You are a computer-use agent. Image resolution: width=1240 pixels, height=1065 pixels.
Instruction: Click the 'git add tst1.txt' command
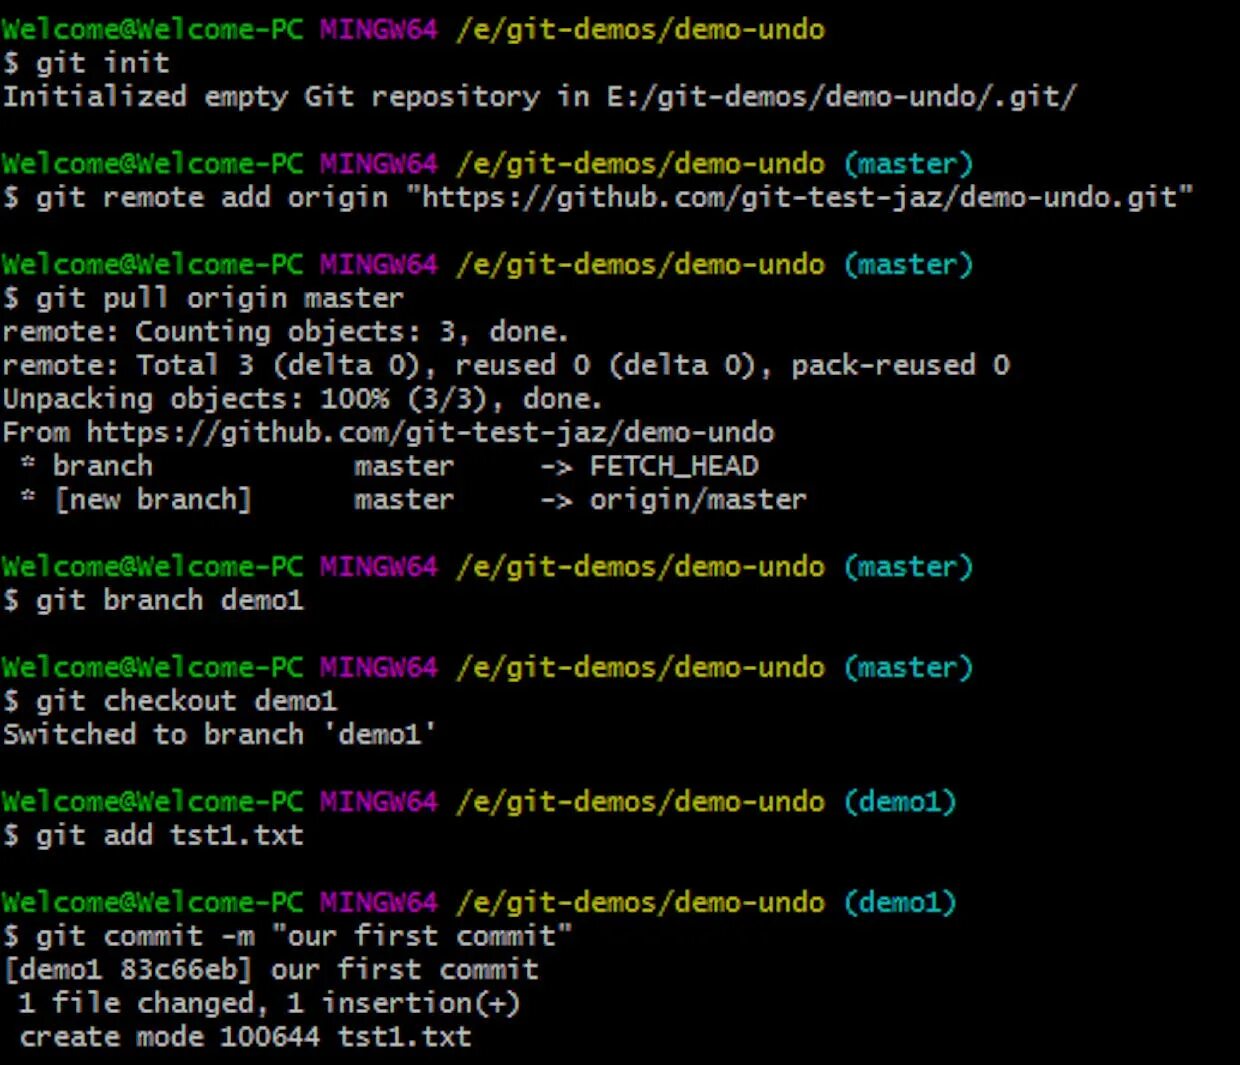coord(153,835)
